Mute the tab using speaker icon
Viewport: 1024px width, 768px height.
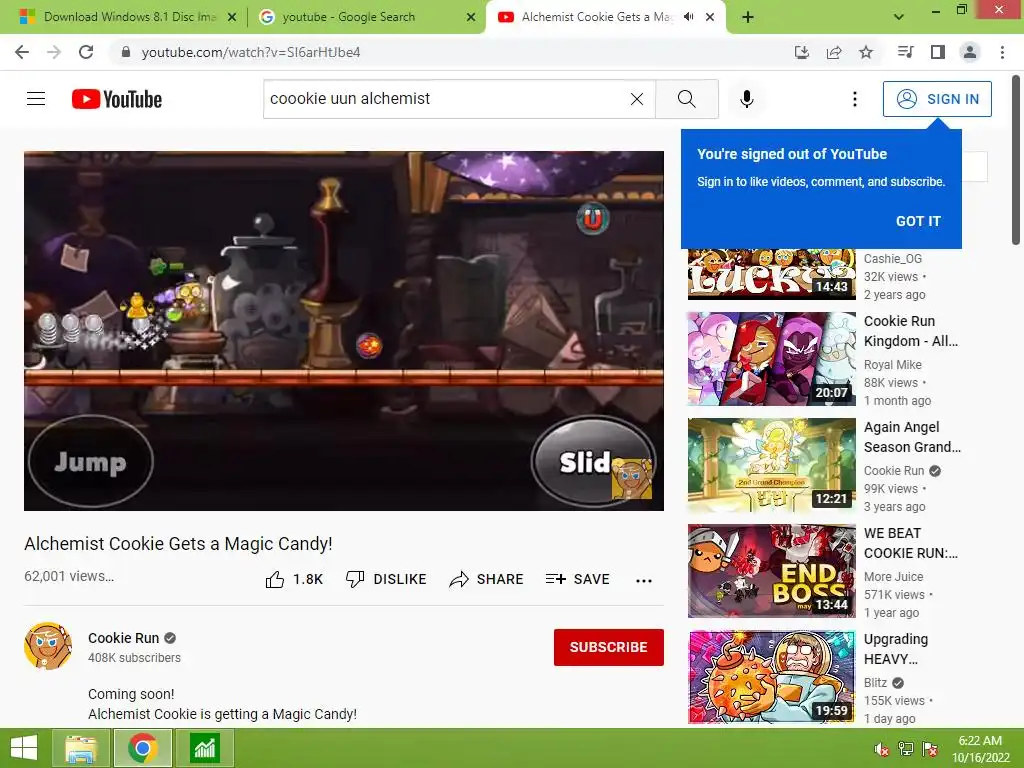click(x=688, y=17)
